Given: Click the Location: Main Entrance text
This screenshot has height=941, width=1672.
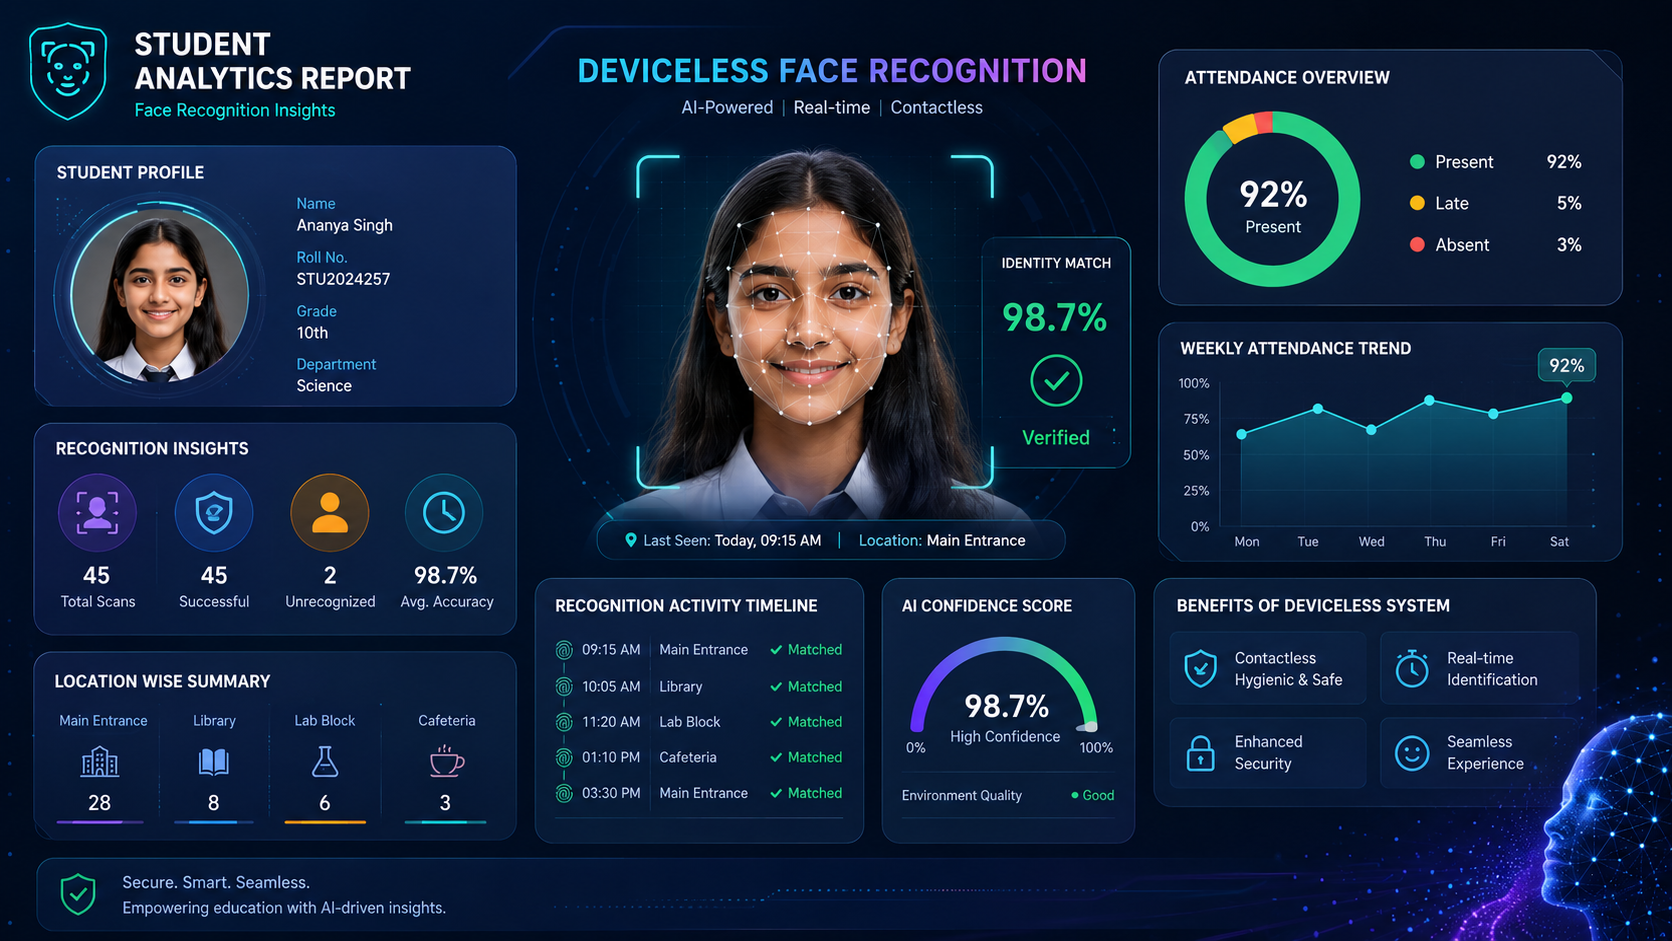Looking at the screenshot, I should (942, 540).
